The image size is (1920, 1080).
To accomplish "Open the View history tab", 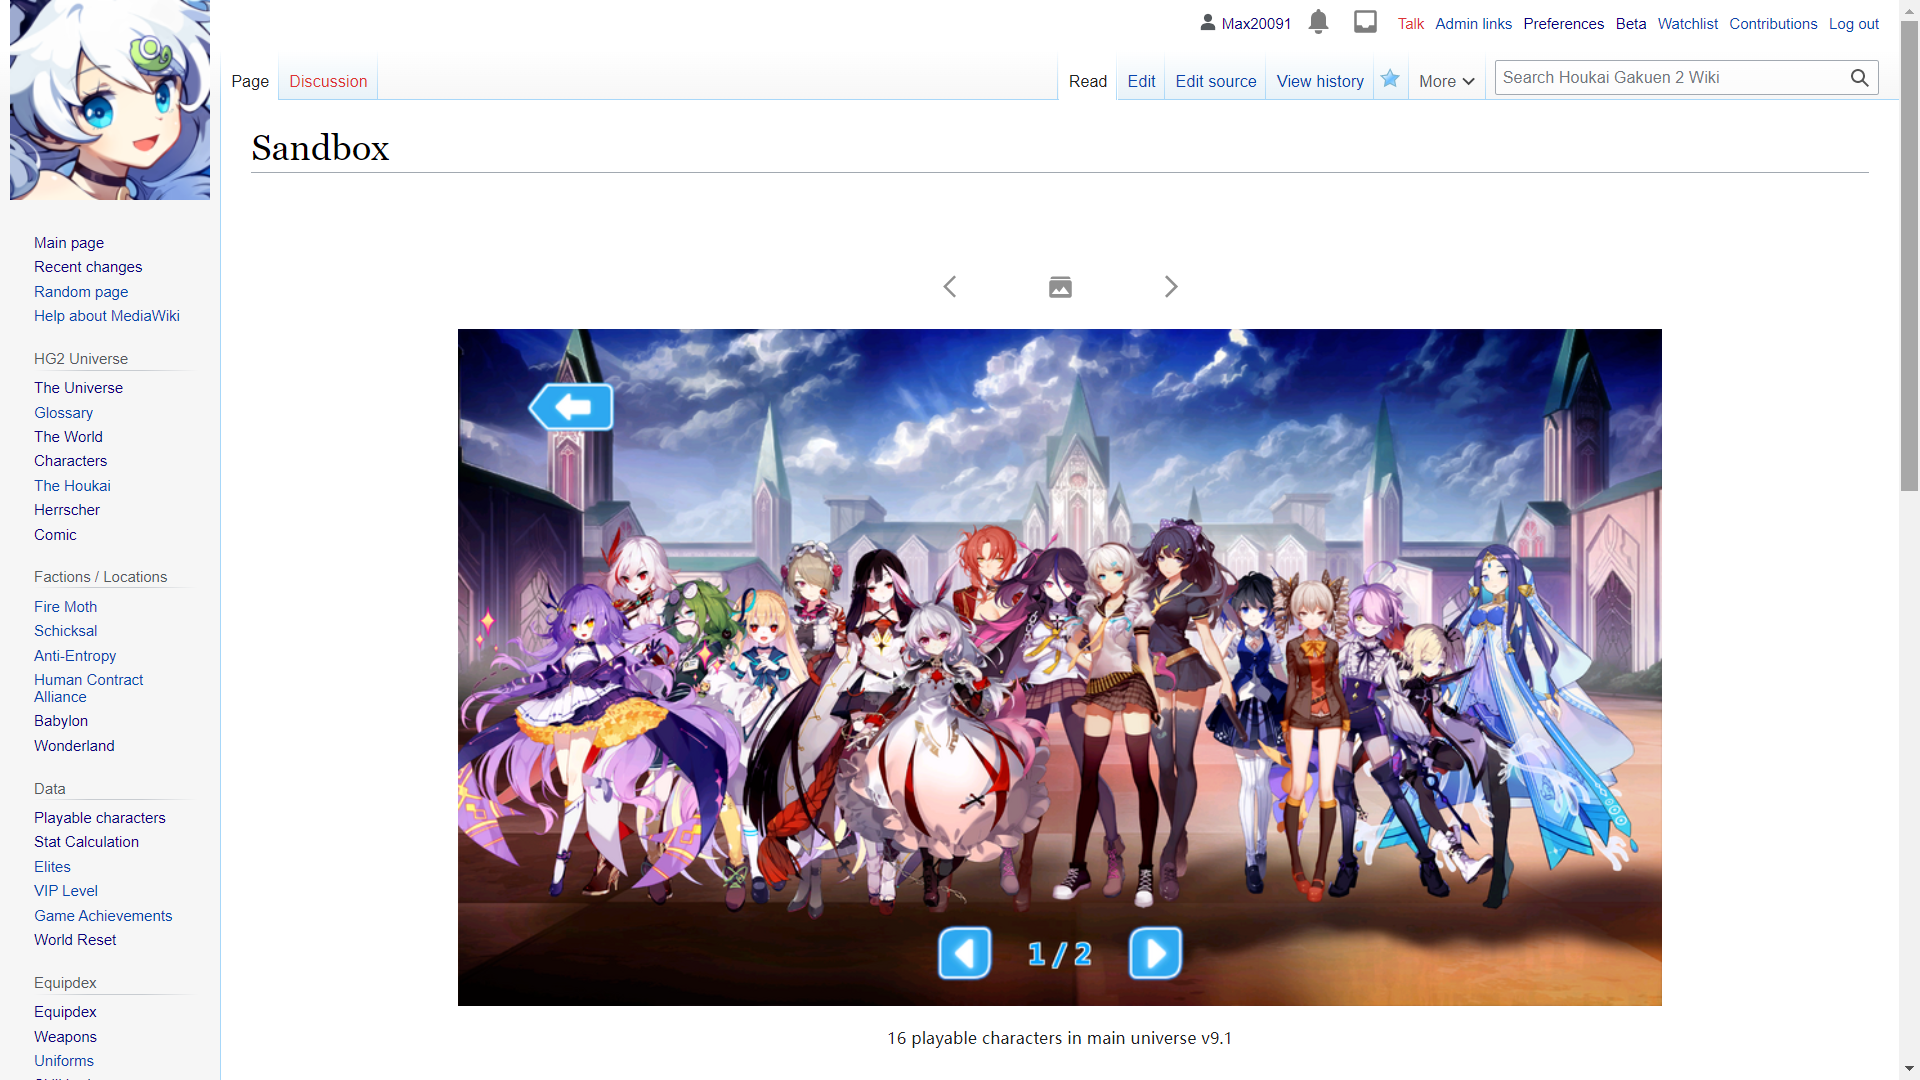I will click(x=1319, y=82).
